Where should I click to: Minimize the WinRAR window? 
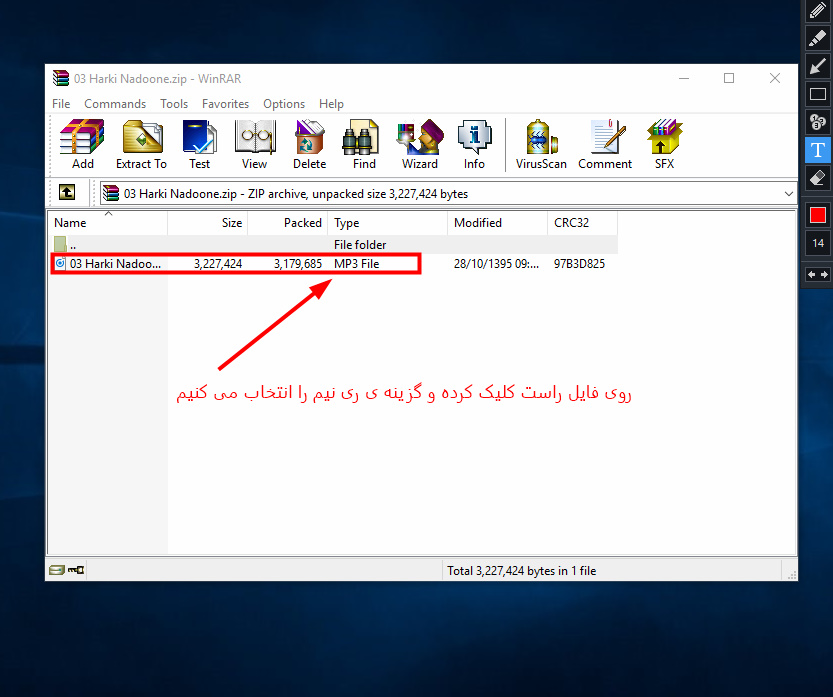(684, 79)
